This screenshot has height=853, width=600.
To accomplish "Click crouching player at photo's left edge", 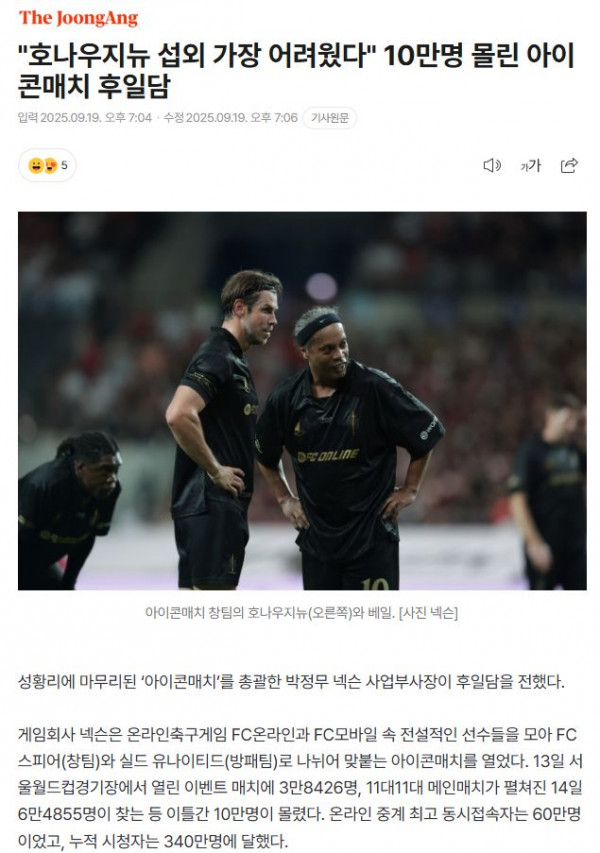I will pos(68,509).
